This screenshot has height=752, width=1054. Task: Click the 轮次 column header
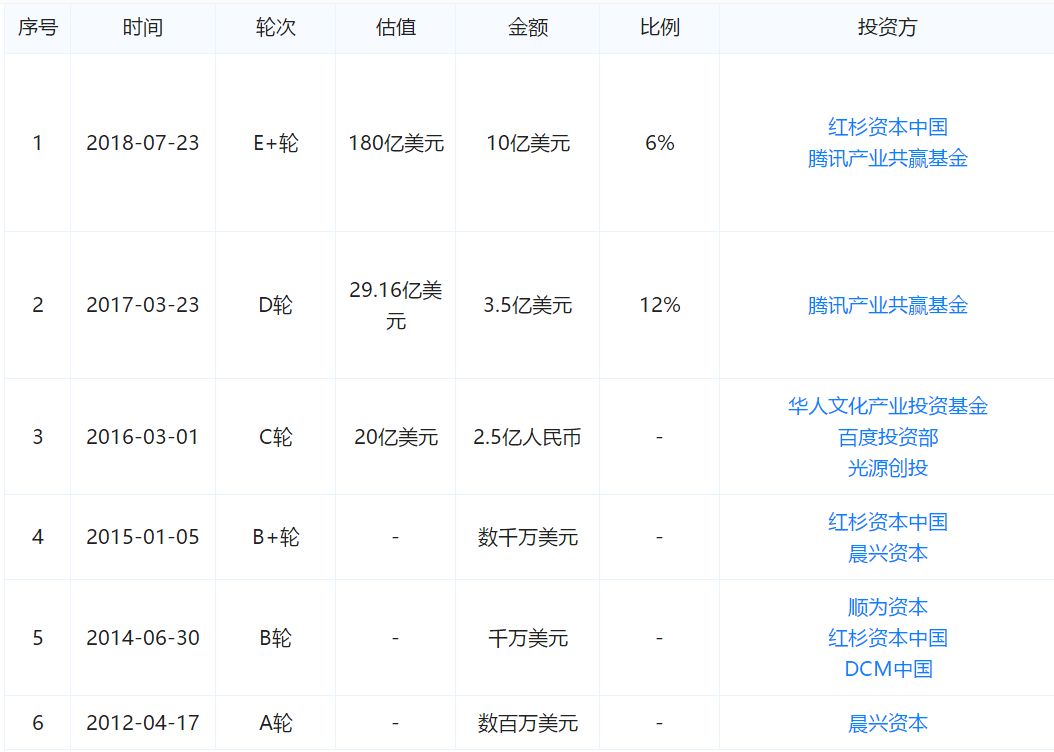(x=276, y=28)
